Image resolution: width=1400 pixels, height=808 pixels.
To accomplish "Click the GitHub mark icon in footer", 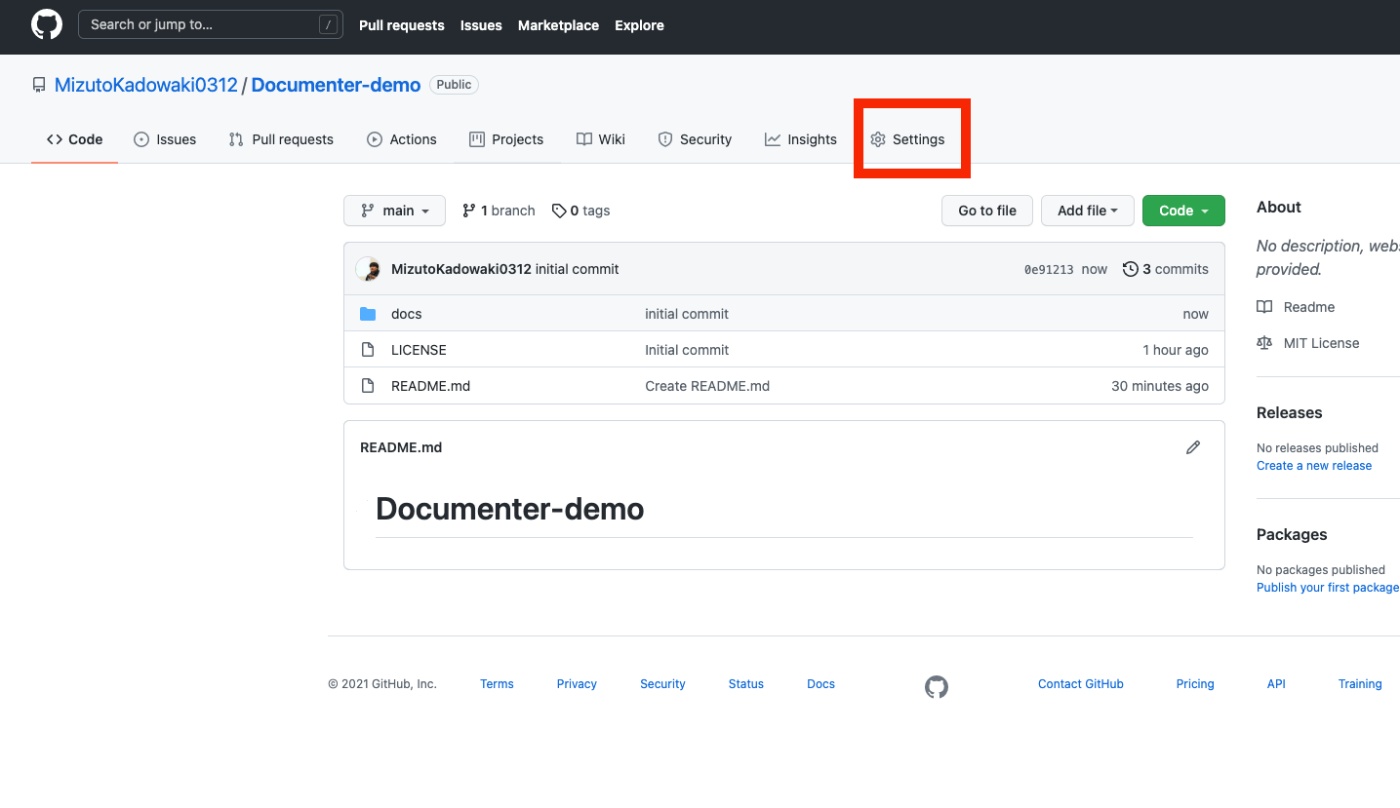I will pos(936,687).
